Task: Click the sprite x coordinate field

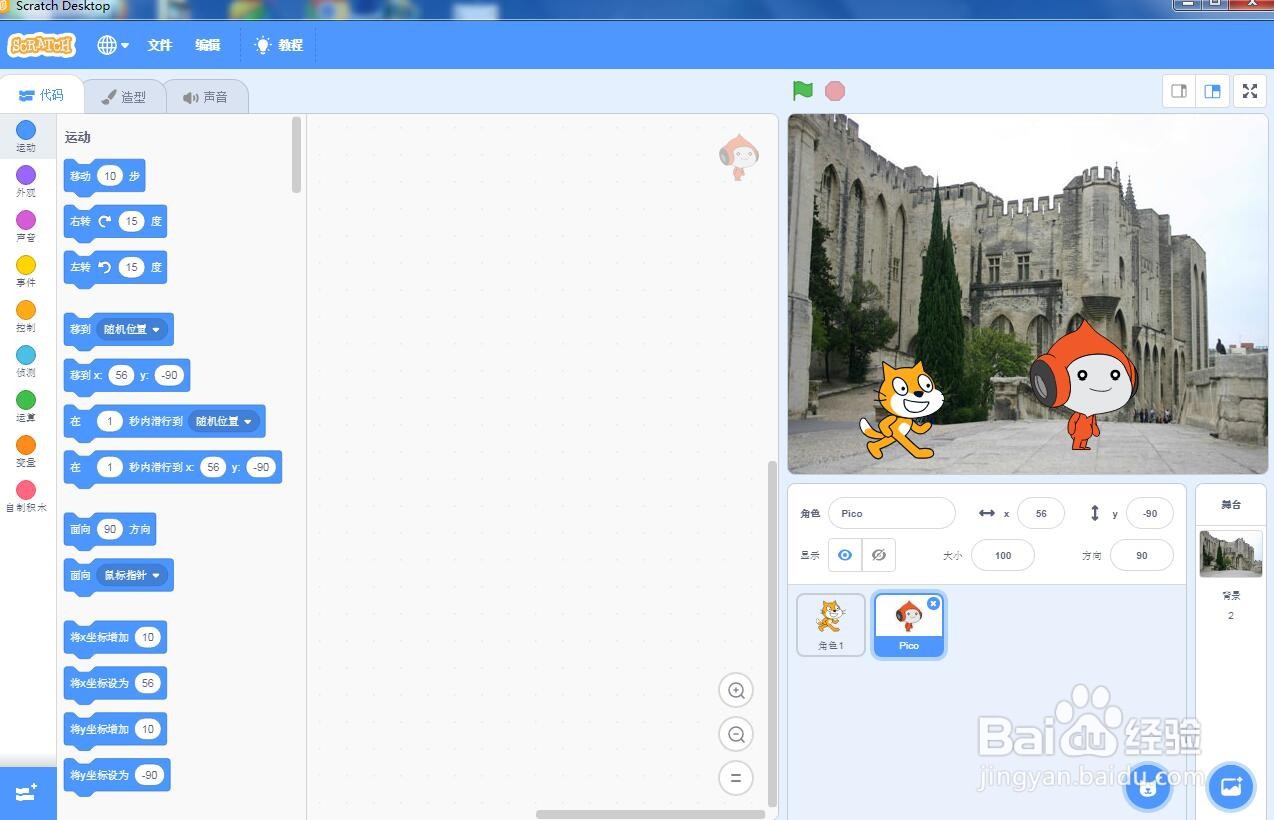Action: (x=1041, y=513)
